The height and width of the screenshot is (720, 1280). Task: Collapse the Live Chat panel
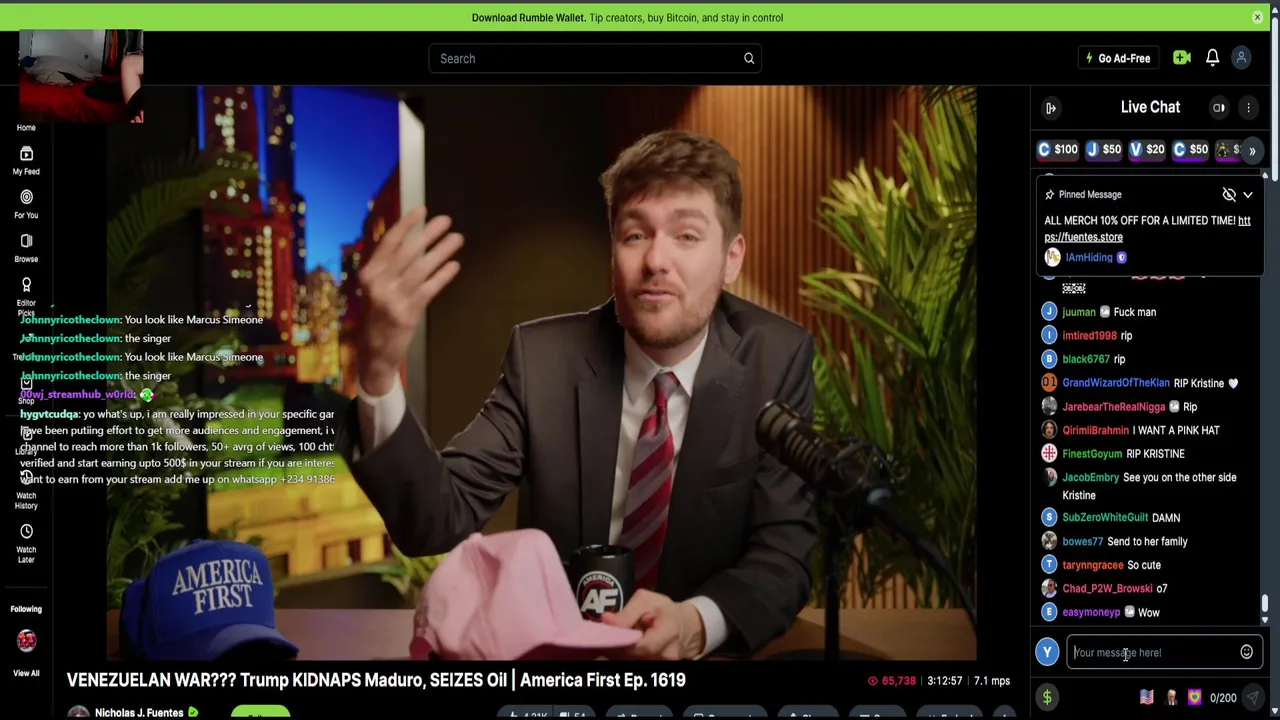(1051, 108)
